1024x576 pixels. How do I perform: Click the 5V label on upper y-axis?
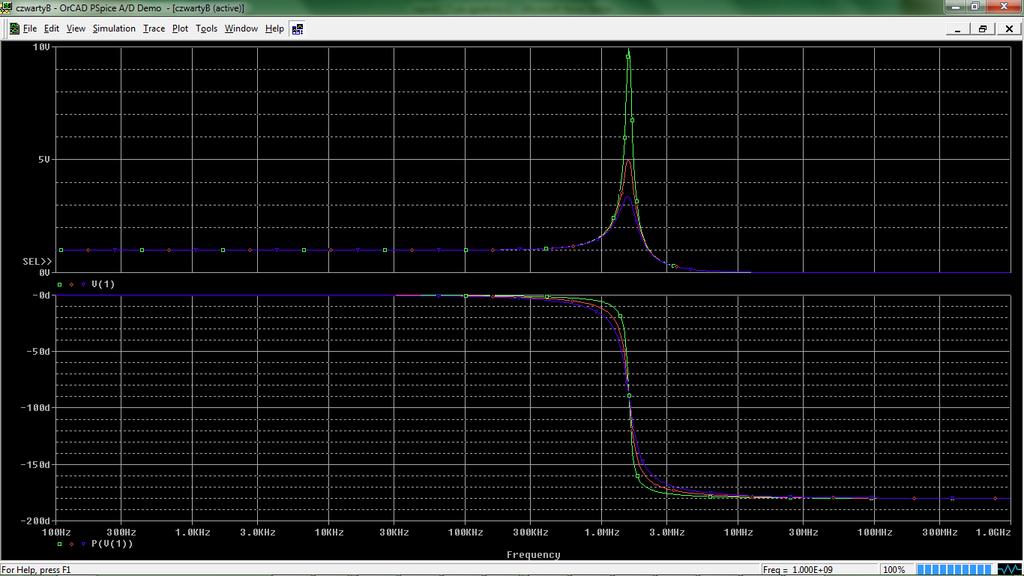click(44, 159)
